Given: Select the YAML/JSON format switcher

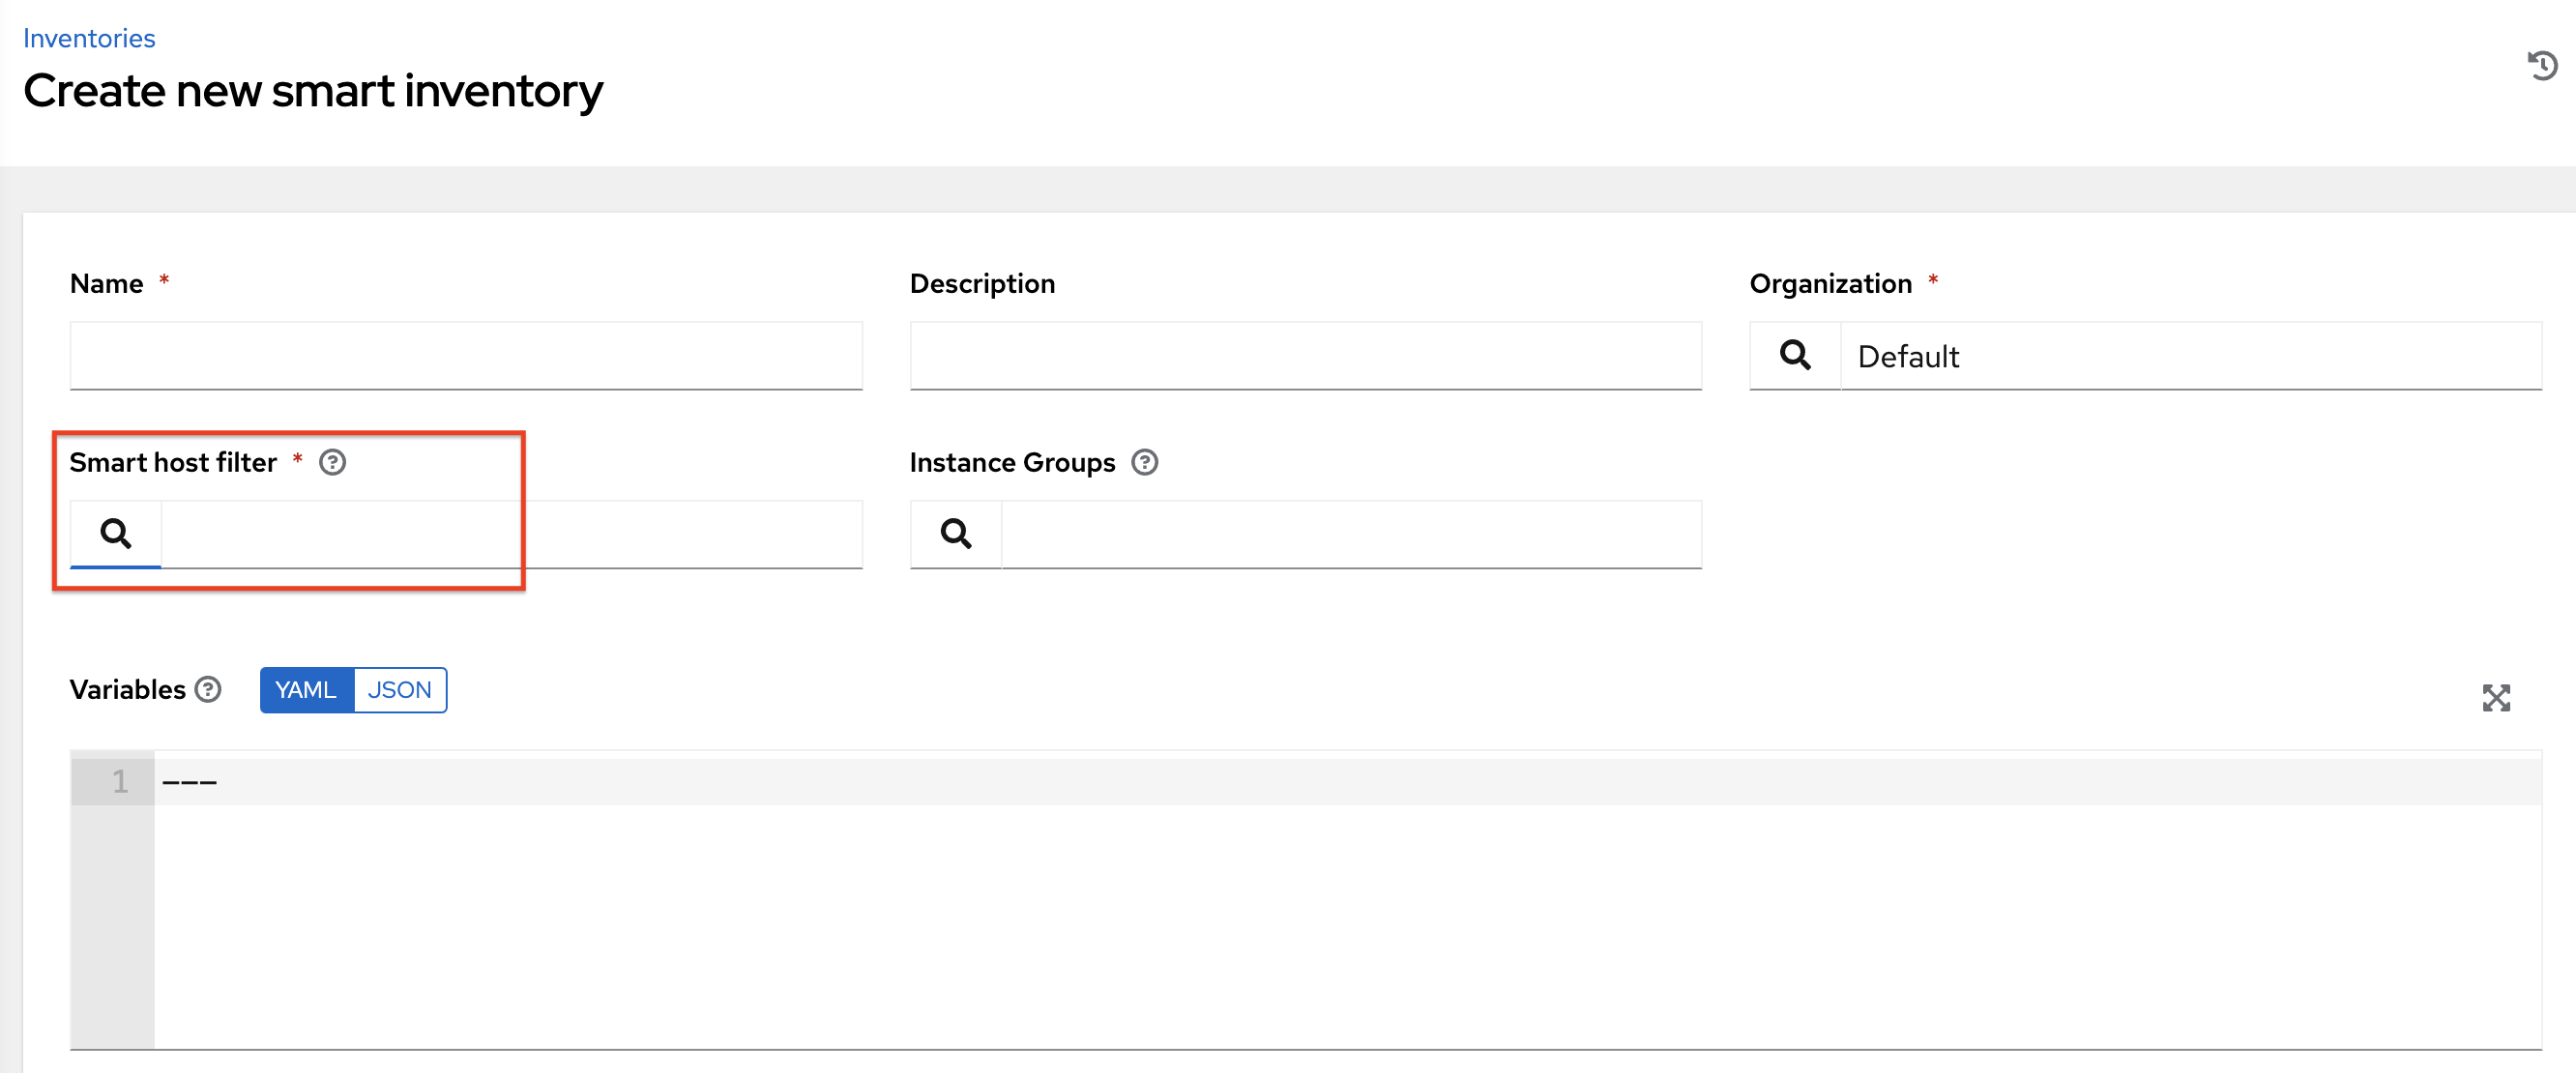Looking at the screenshot, I should coord(353,689).
